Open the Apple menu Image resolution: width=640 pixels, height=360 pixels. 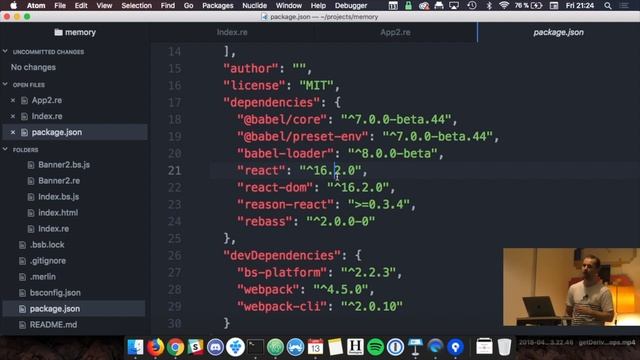[x=13, y=5]
